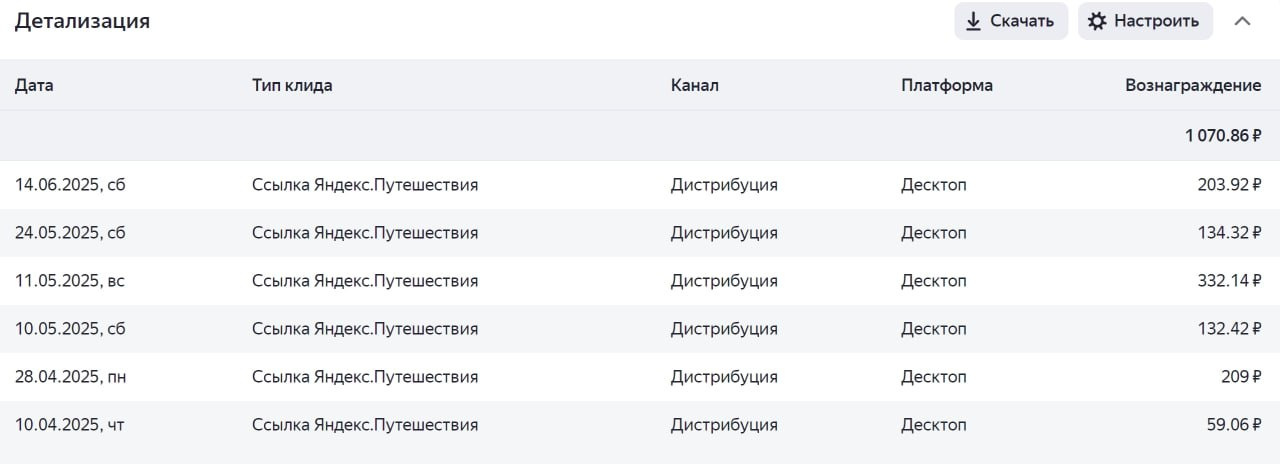Select the 11.05.2025, вс row
Screen dimensions: 1280x464
(70, 281)
